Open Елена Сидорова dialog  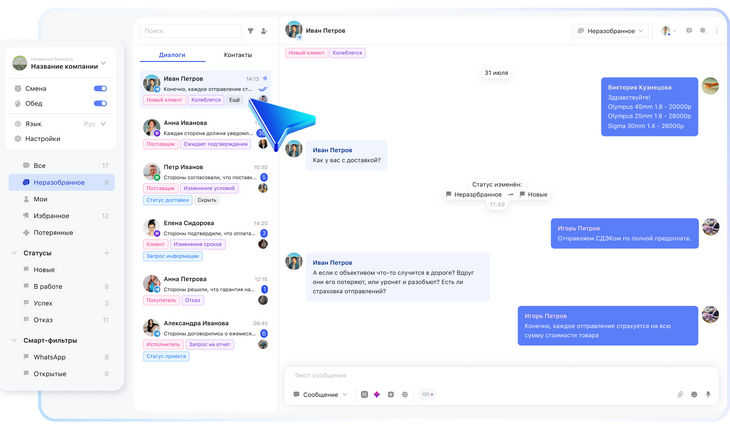(205, 240)
